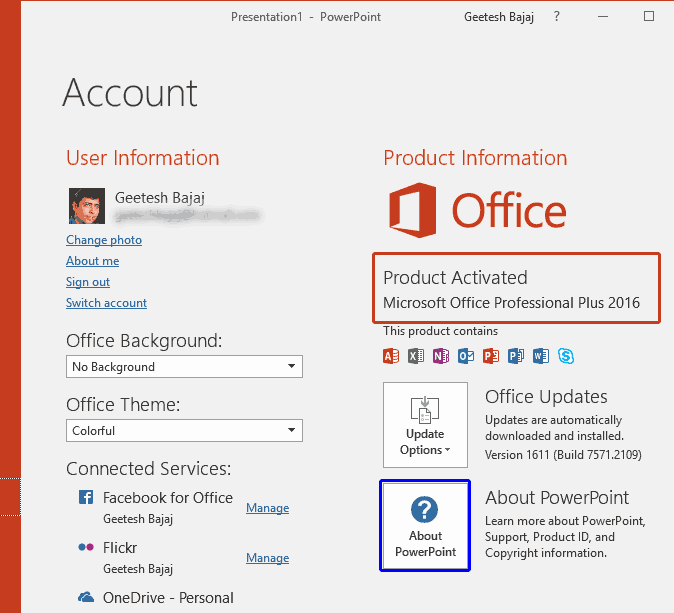The height and width of the screenshot is (613, 674).
Task: Click the OneDrive cloud icon
Action: [x=86, y=597]
